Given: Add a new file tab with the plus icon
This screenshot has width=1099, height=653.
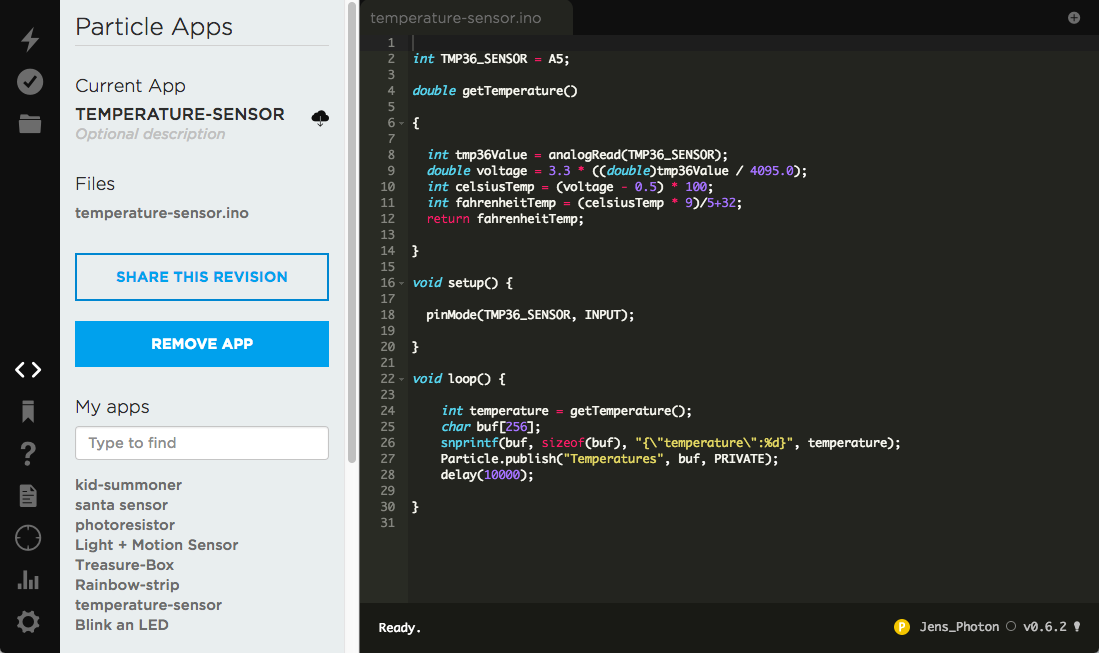Looking at the screenshot, I should tap(1074, 18).
